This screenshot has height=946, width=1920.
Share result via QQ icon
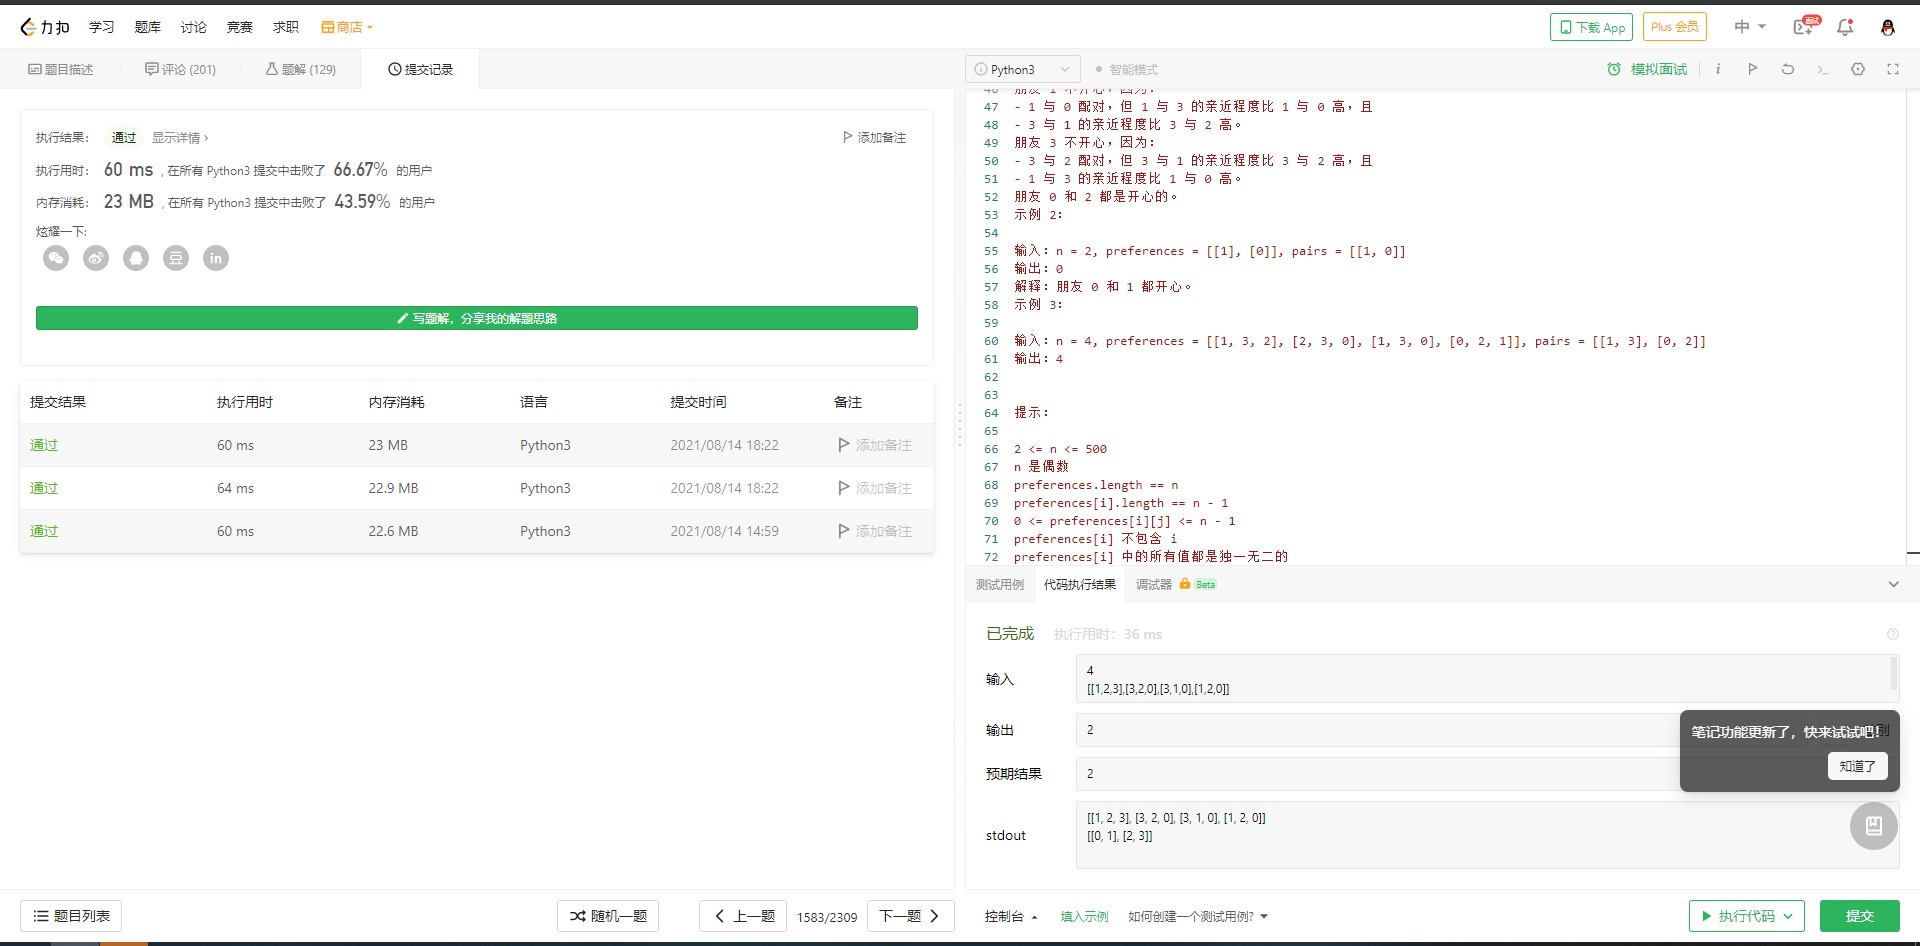click(x=136, y=258)
